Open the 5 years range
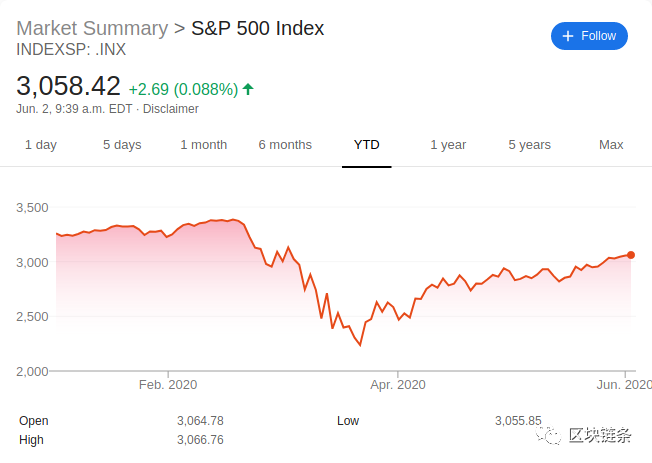 529,145
